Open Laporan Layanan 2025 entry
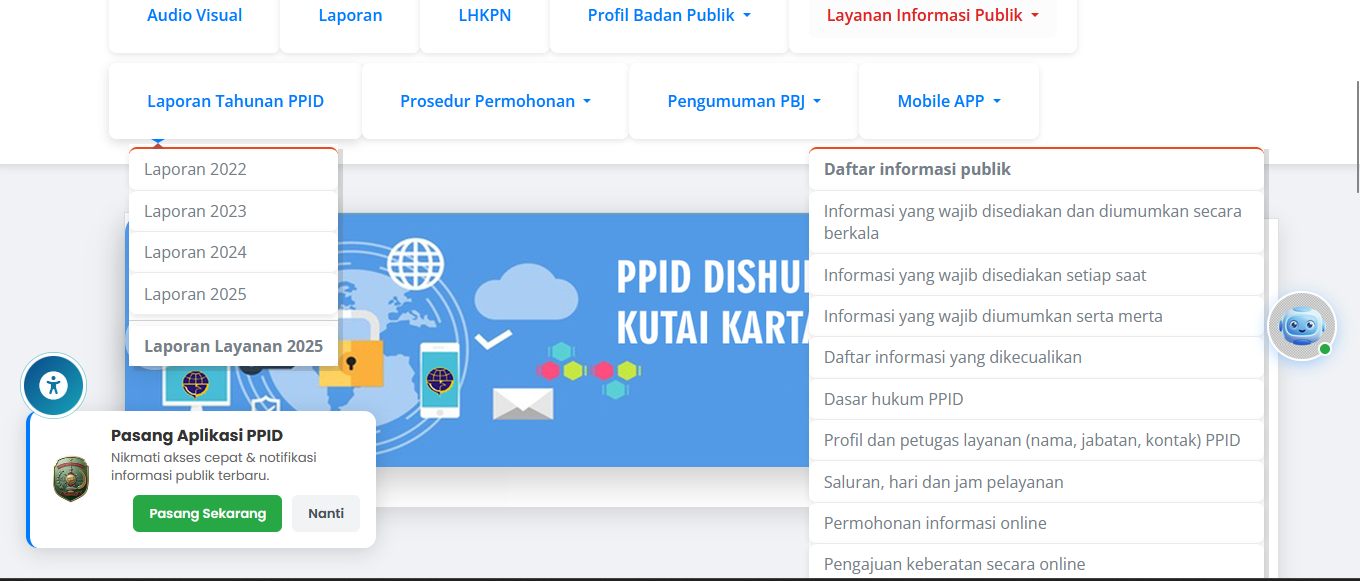Screen dimensions: 1360x581 (233, 346)
